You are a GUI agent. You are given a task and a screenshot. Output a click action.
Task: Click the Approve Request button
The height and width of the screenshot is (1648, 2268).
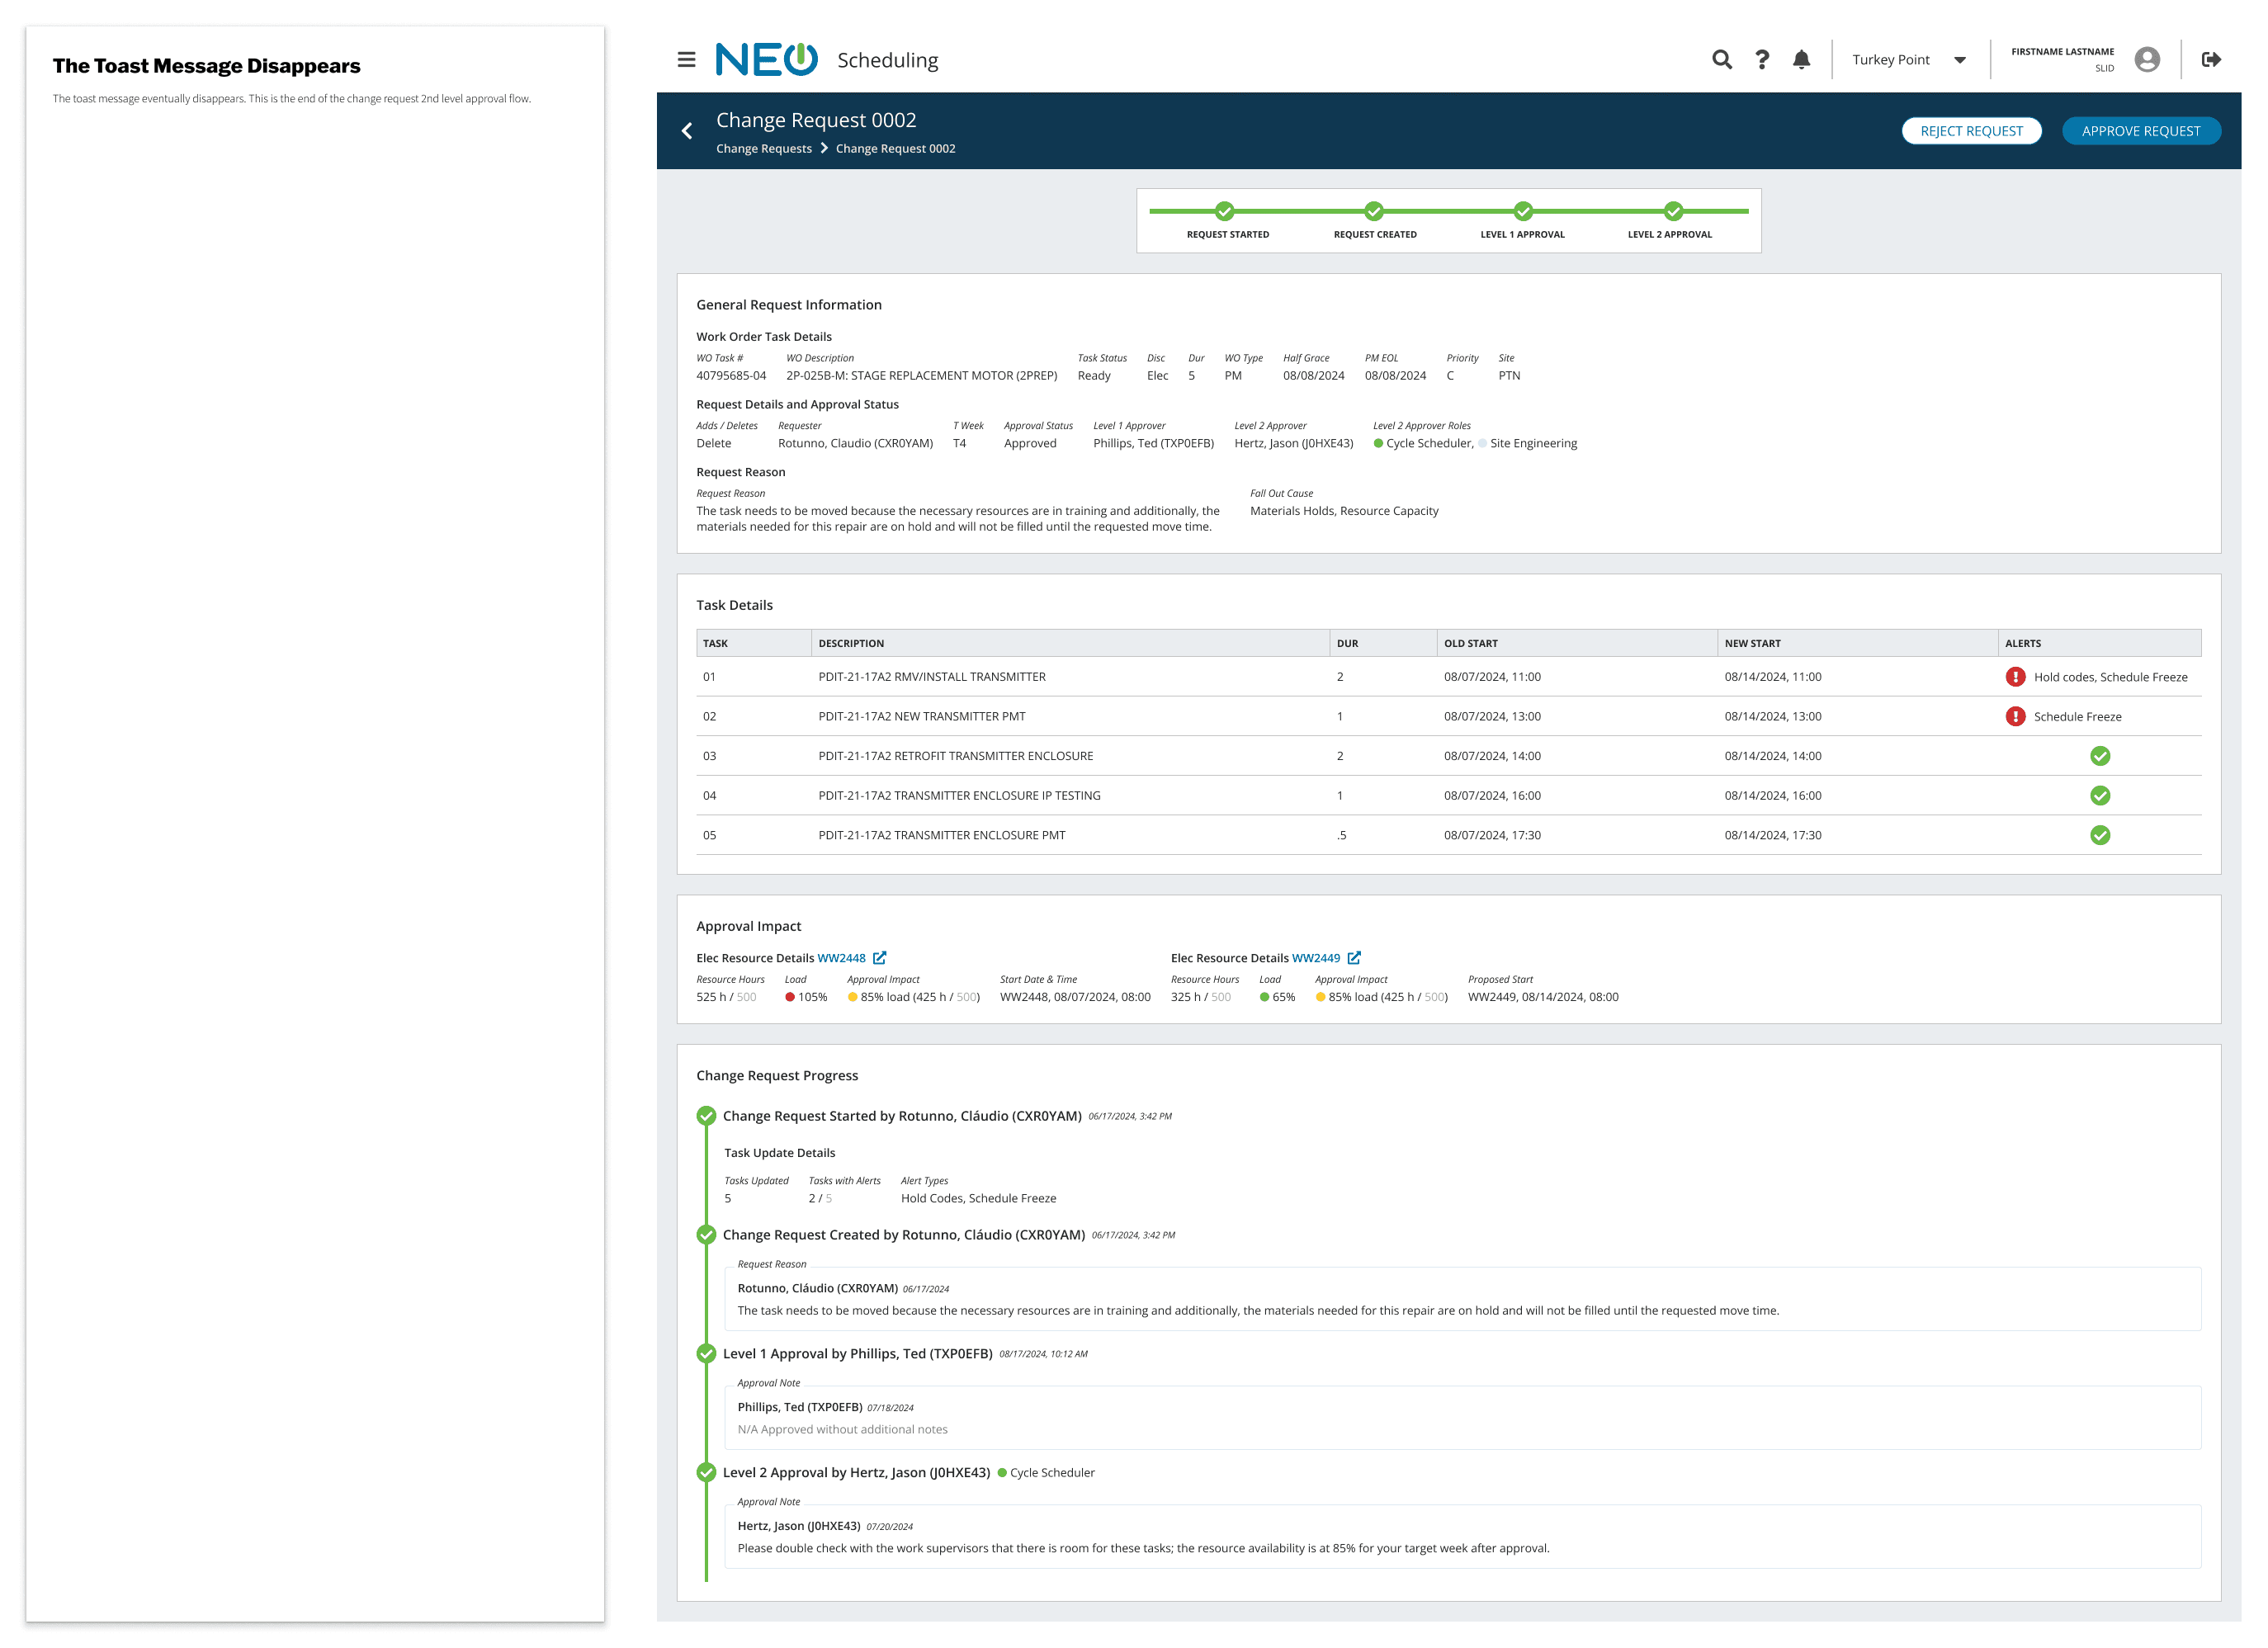(2141, 131)
